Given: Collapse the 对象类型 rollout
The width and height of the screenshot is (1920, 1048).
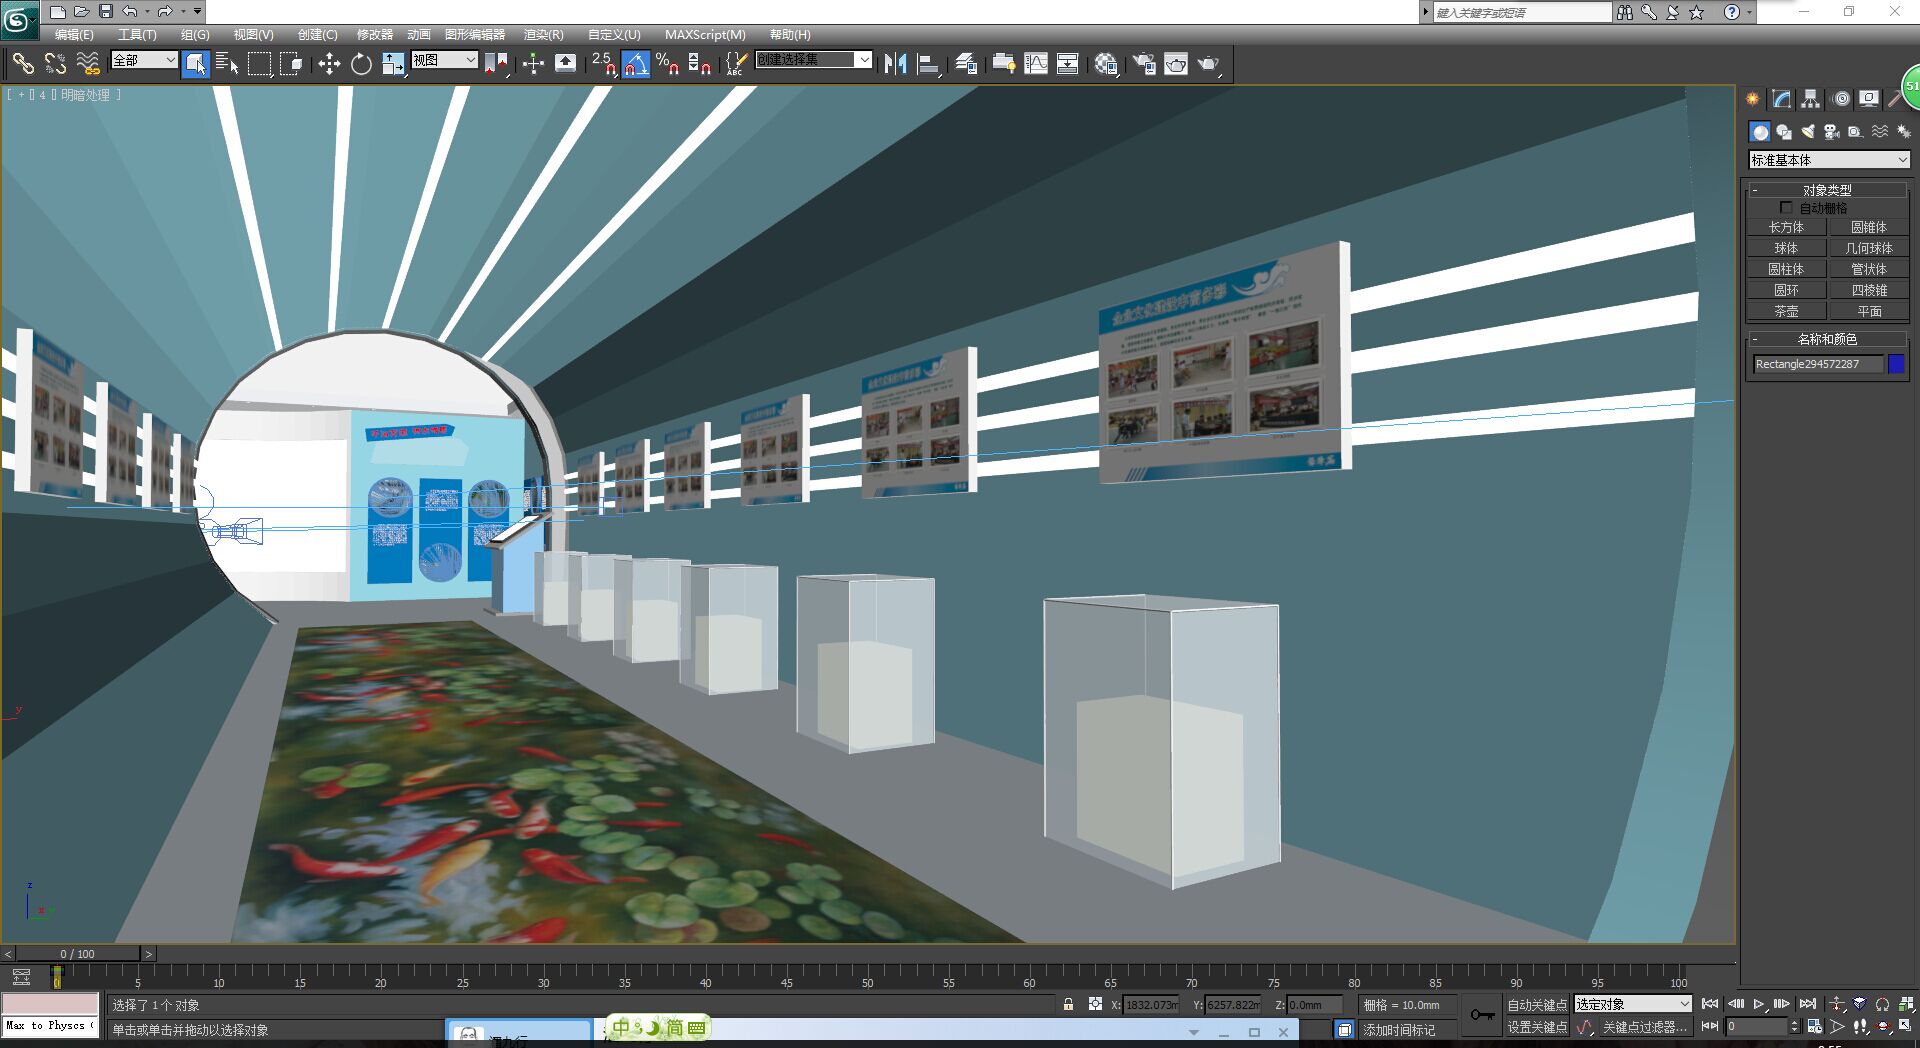Looking at the screenshot, I should coord(1827,189).
